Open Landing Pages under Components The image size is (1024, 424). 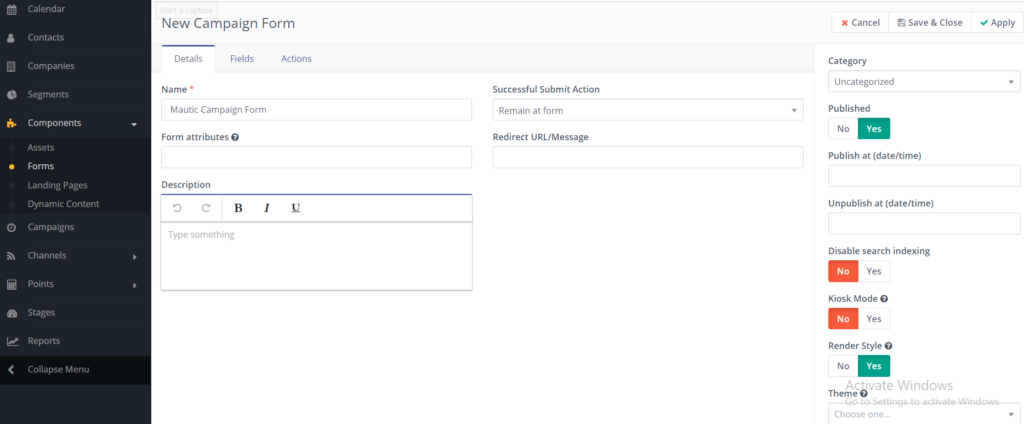pyautogui.click(x=57, y=185)
